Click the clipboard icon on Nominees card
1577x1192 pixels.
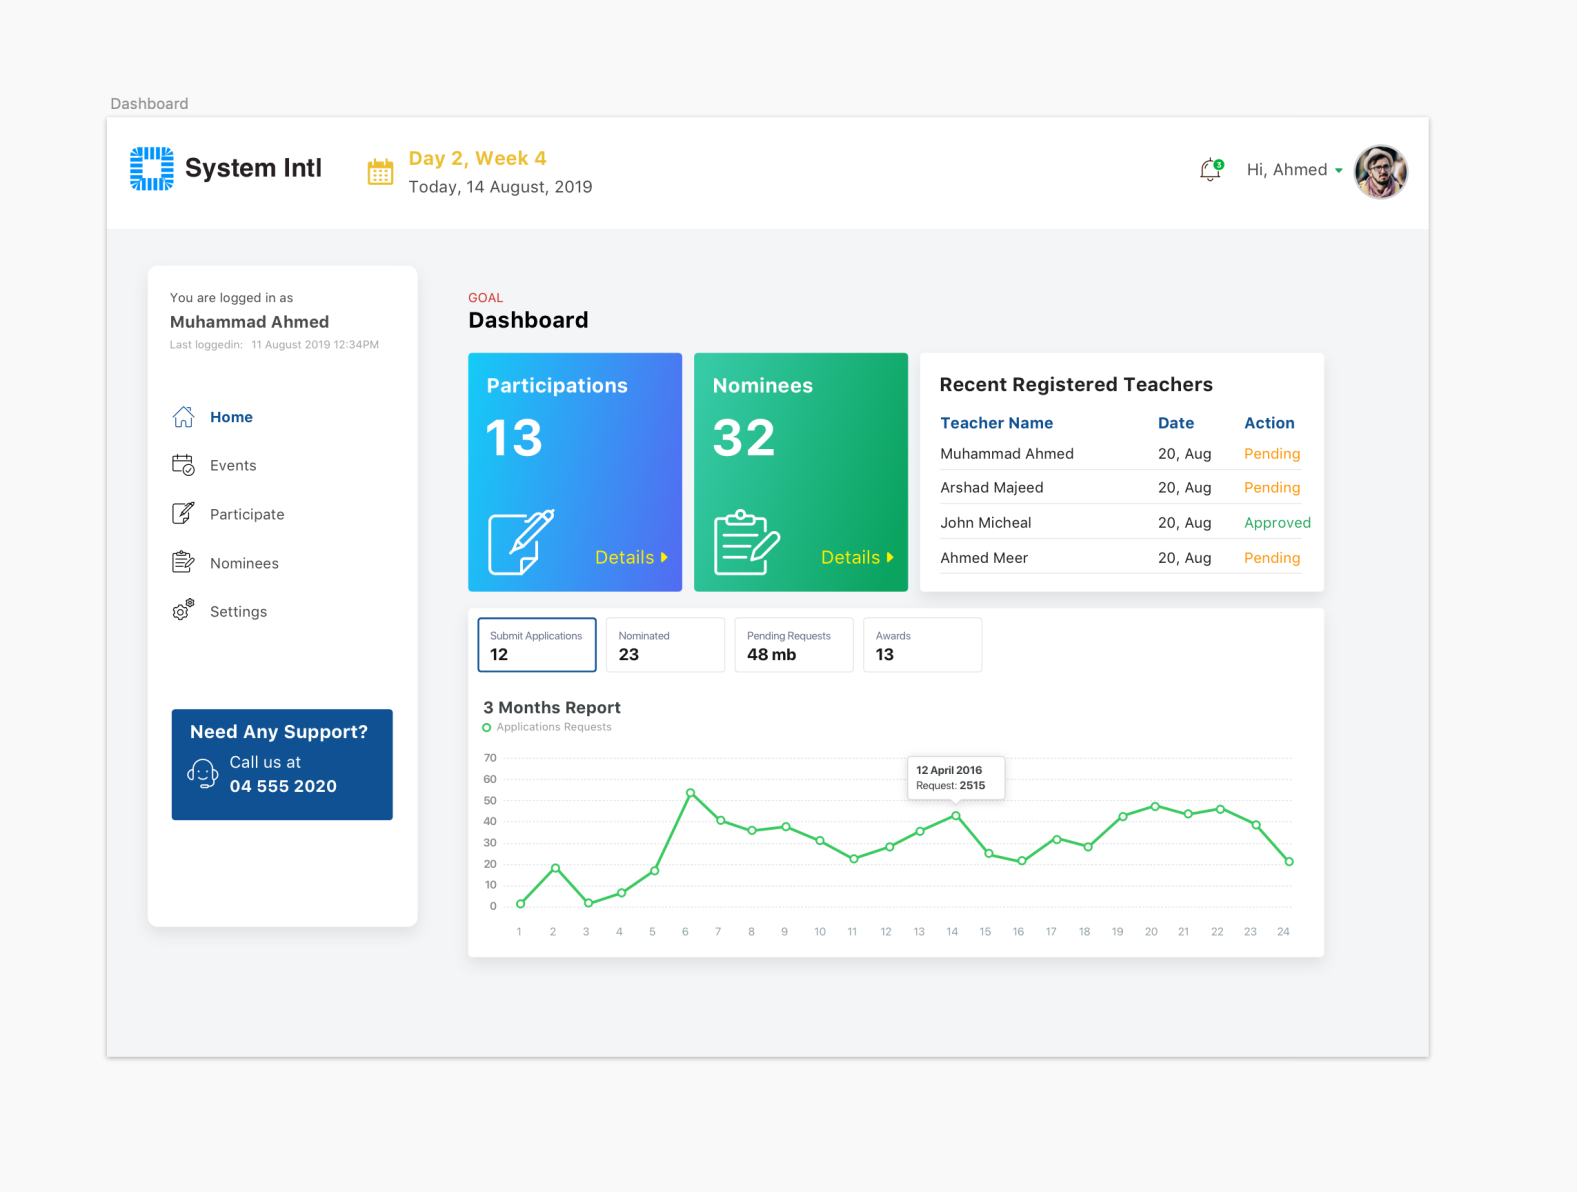pos(747,542)
